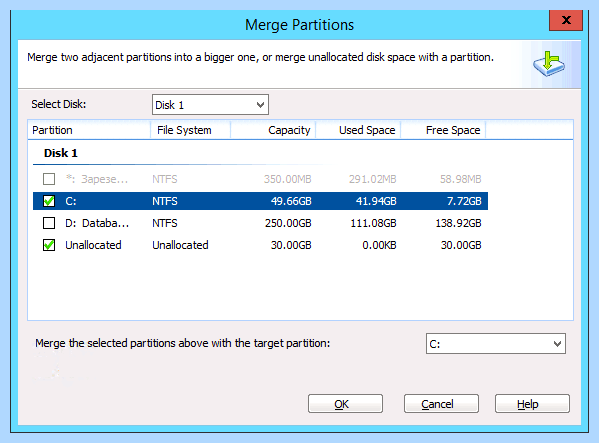Viewport: 599px width, 443px height.
Task: Click the 49.66GB capacity value
Action: (x=291, y=201)
